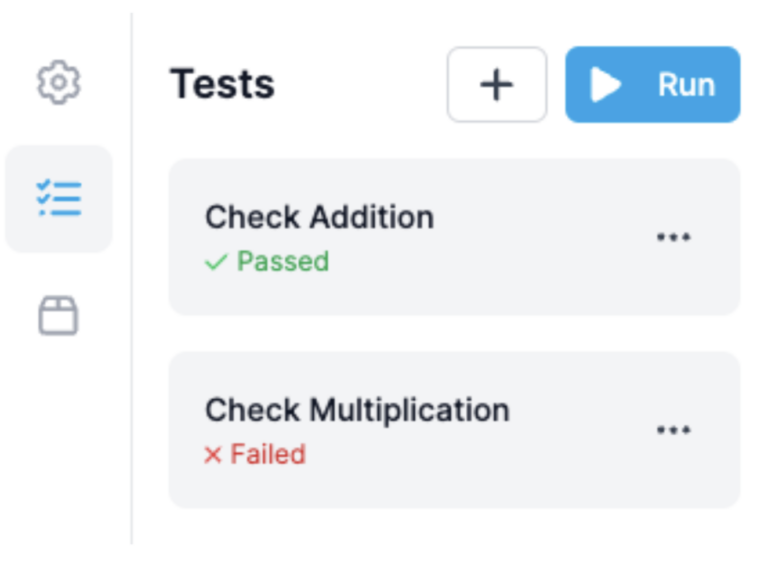The image size is (768, 571).
Task: Select the Tests checklist icon in sidebar
Action: tap(58, 199)
